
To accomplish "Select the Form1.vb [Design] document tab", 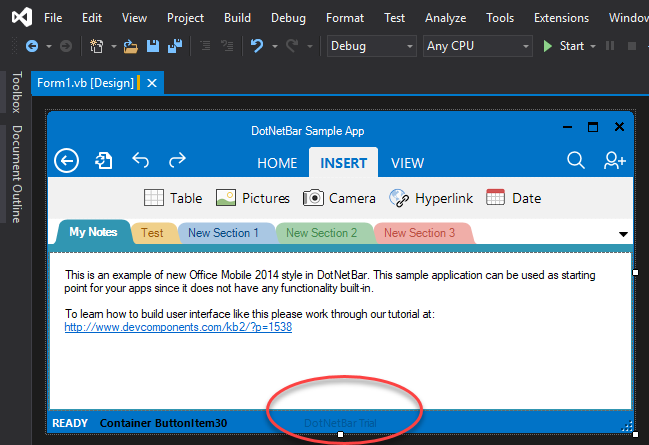I will pos(85,83).
